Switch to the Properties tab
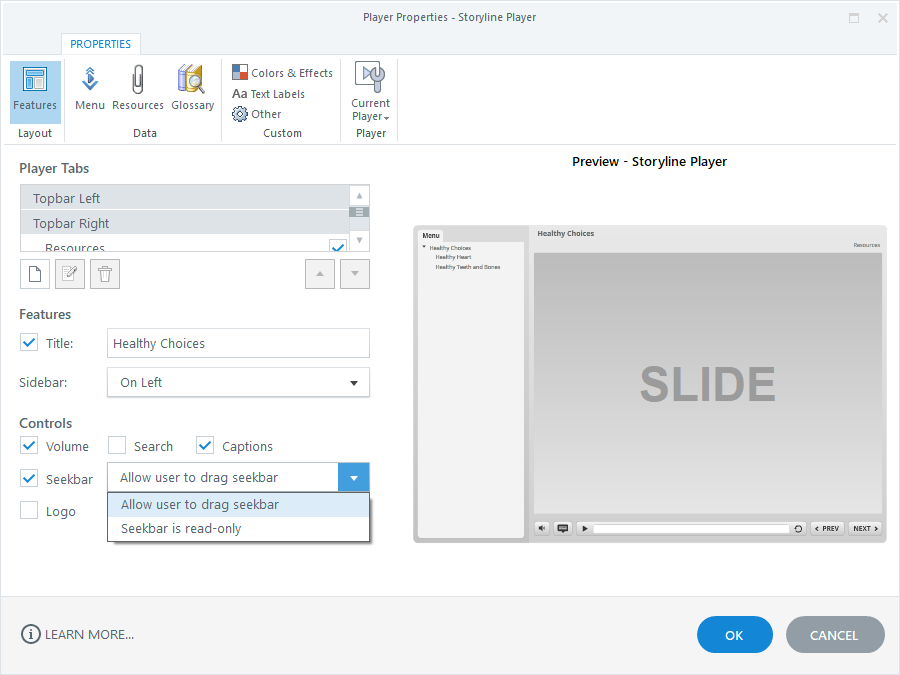Image resolution: width=900 pixels, height=675 pixels. 101,44
